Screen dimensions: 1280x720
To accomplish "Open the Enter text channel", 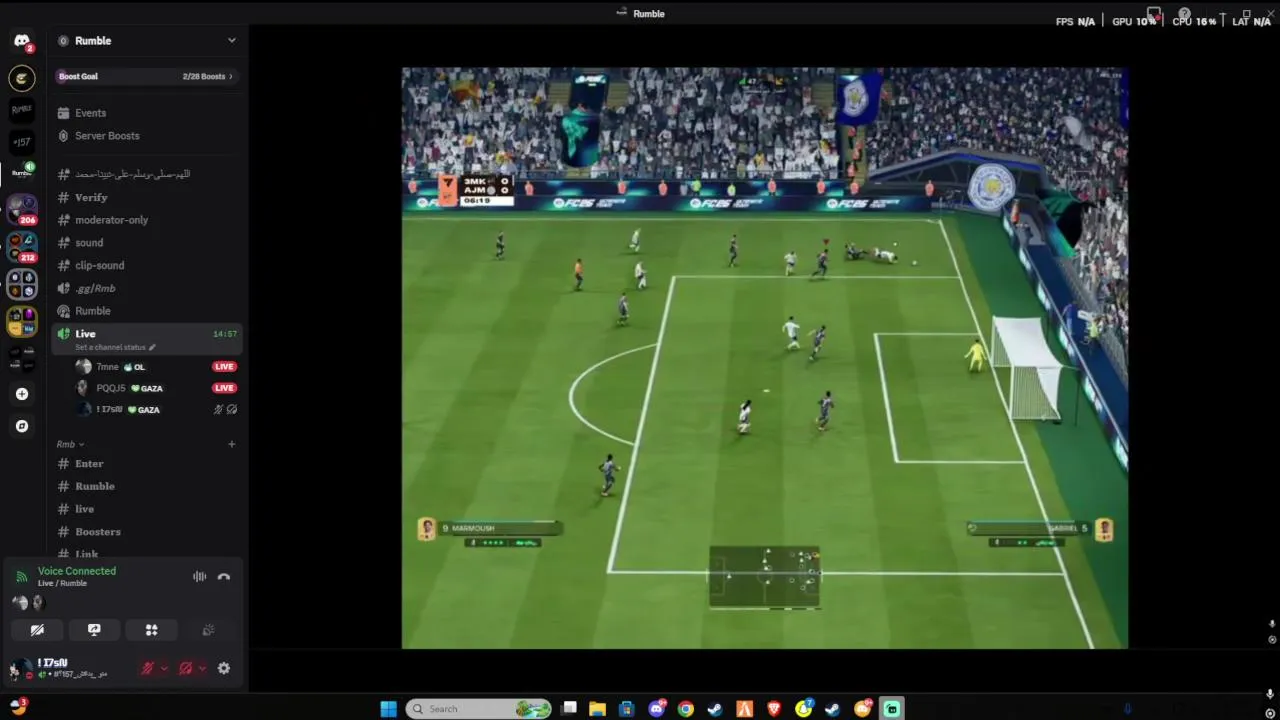I will [x=147, y=464].
